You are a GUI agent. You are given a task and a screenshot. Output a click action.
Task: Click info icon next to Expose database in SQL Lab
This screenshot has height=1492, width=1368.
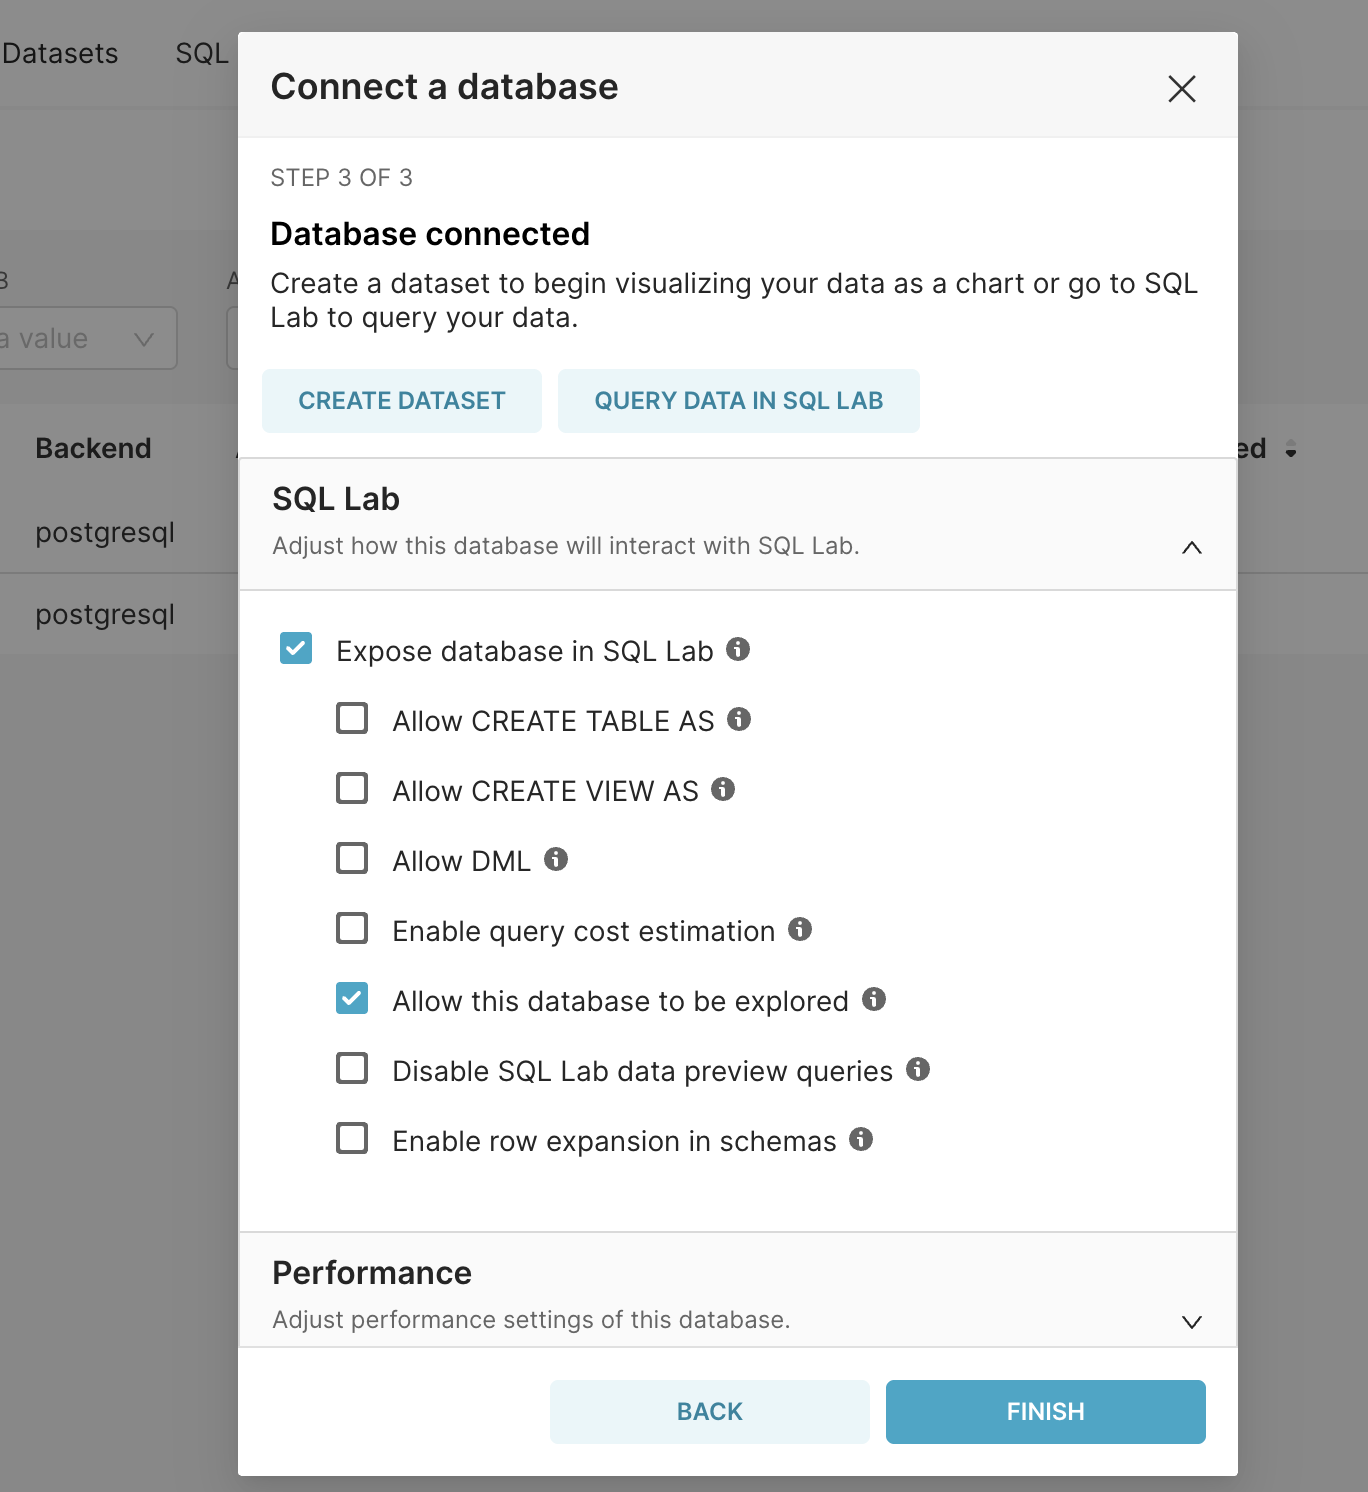point(739,650)
